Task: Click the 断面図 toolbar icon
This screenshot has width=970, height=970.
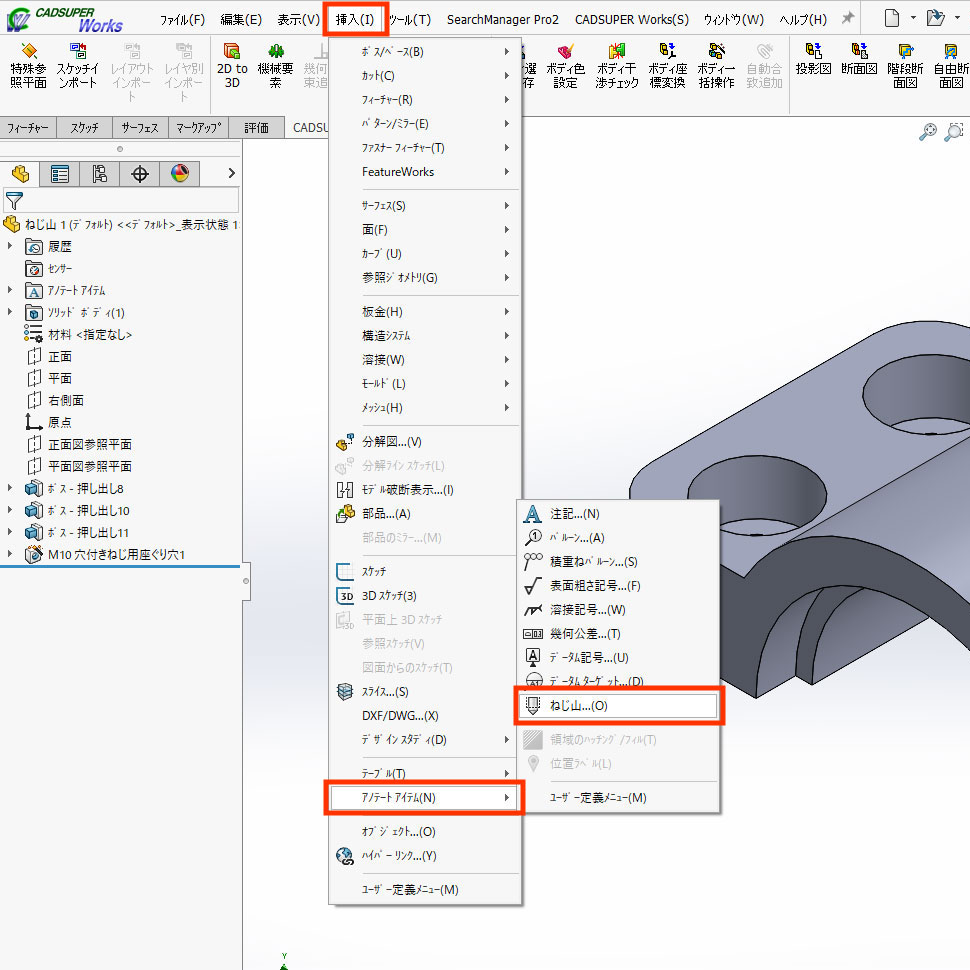Action: click(x=859, y=60)
